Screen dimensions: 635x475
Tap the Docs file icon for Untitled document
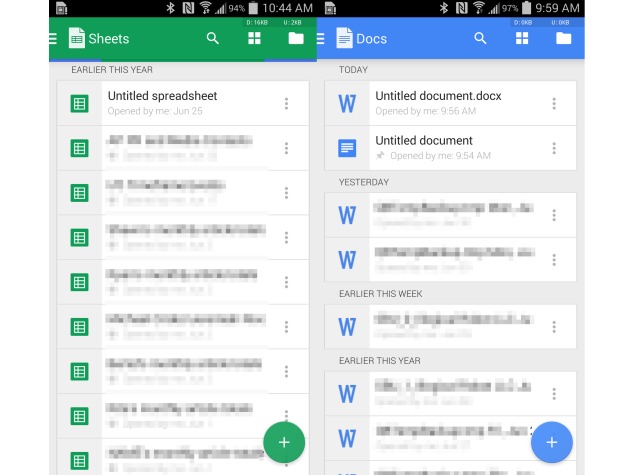(347, 148)
